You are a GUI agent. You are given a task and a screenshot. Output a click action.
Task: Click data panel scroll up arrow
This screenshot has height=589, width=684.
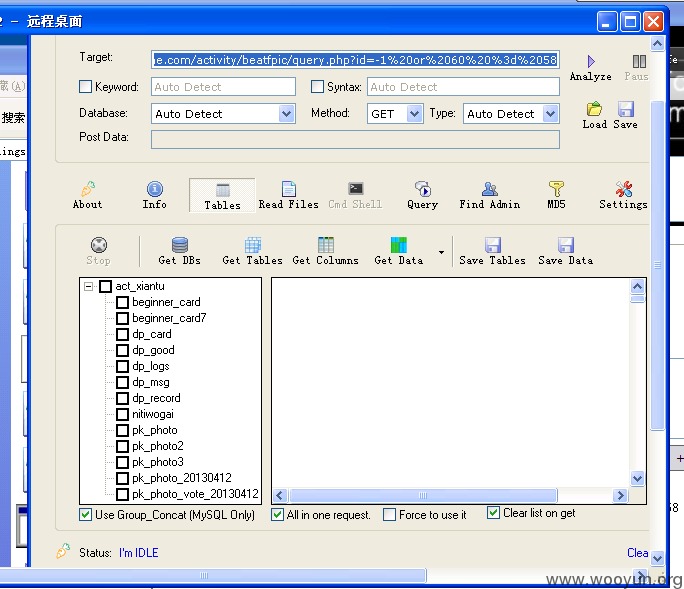coord(637,286)
